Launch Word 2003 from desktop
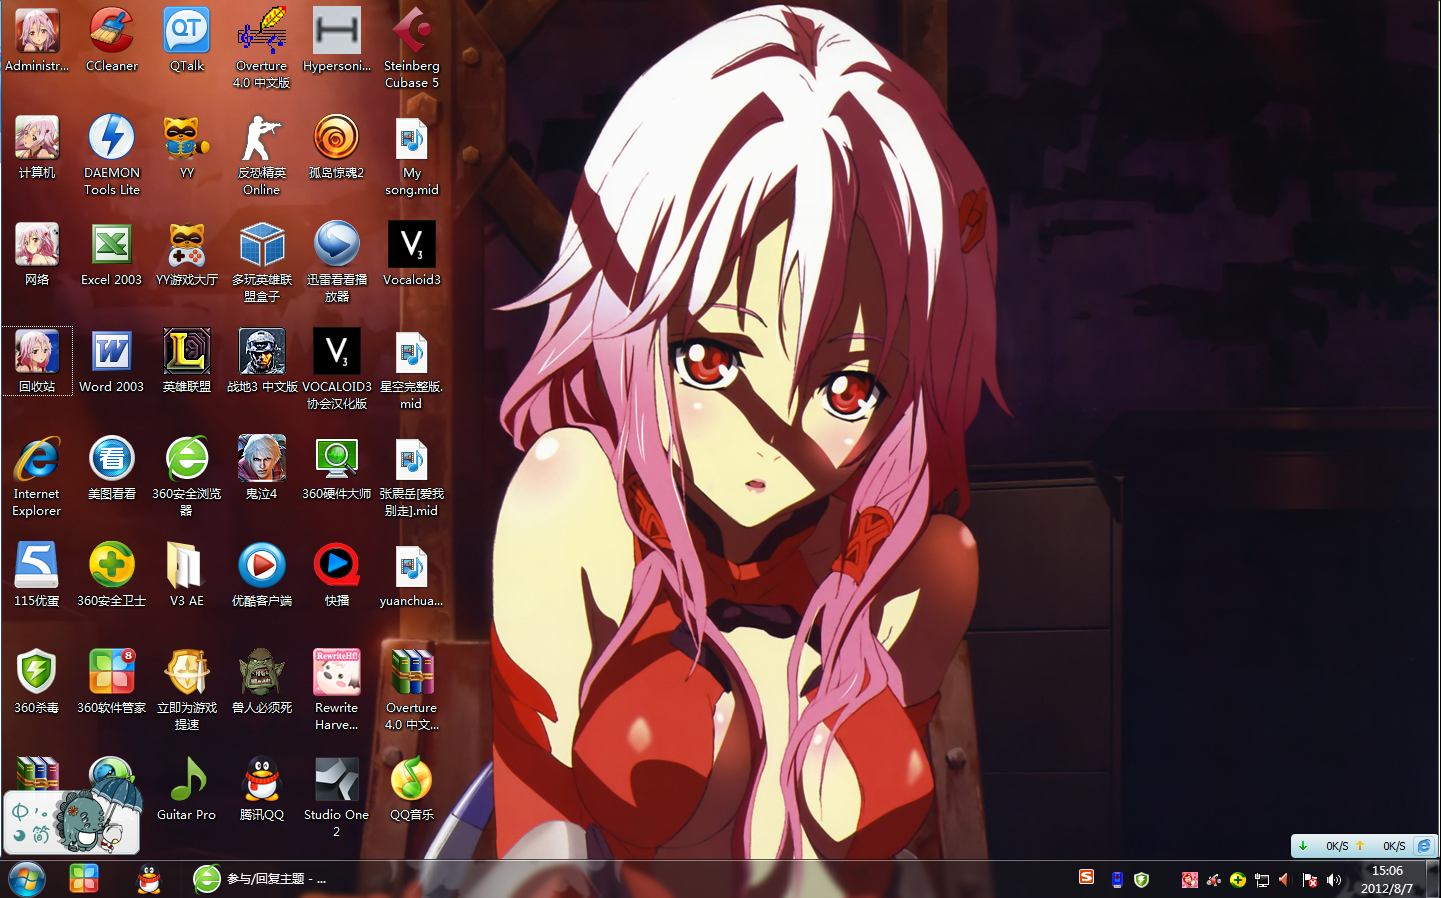Viewport: 1441px width, 898px height. pos(112,361)
